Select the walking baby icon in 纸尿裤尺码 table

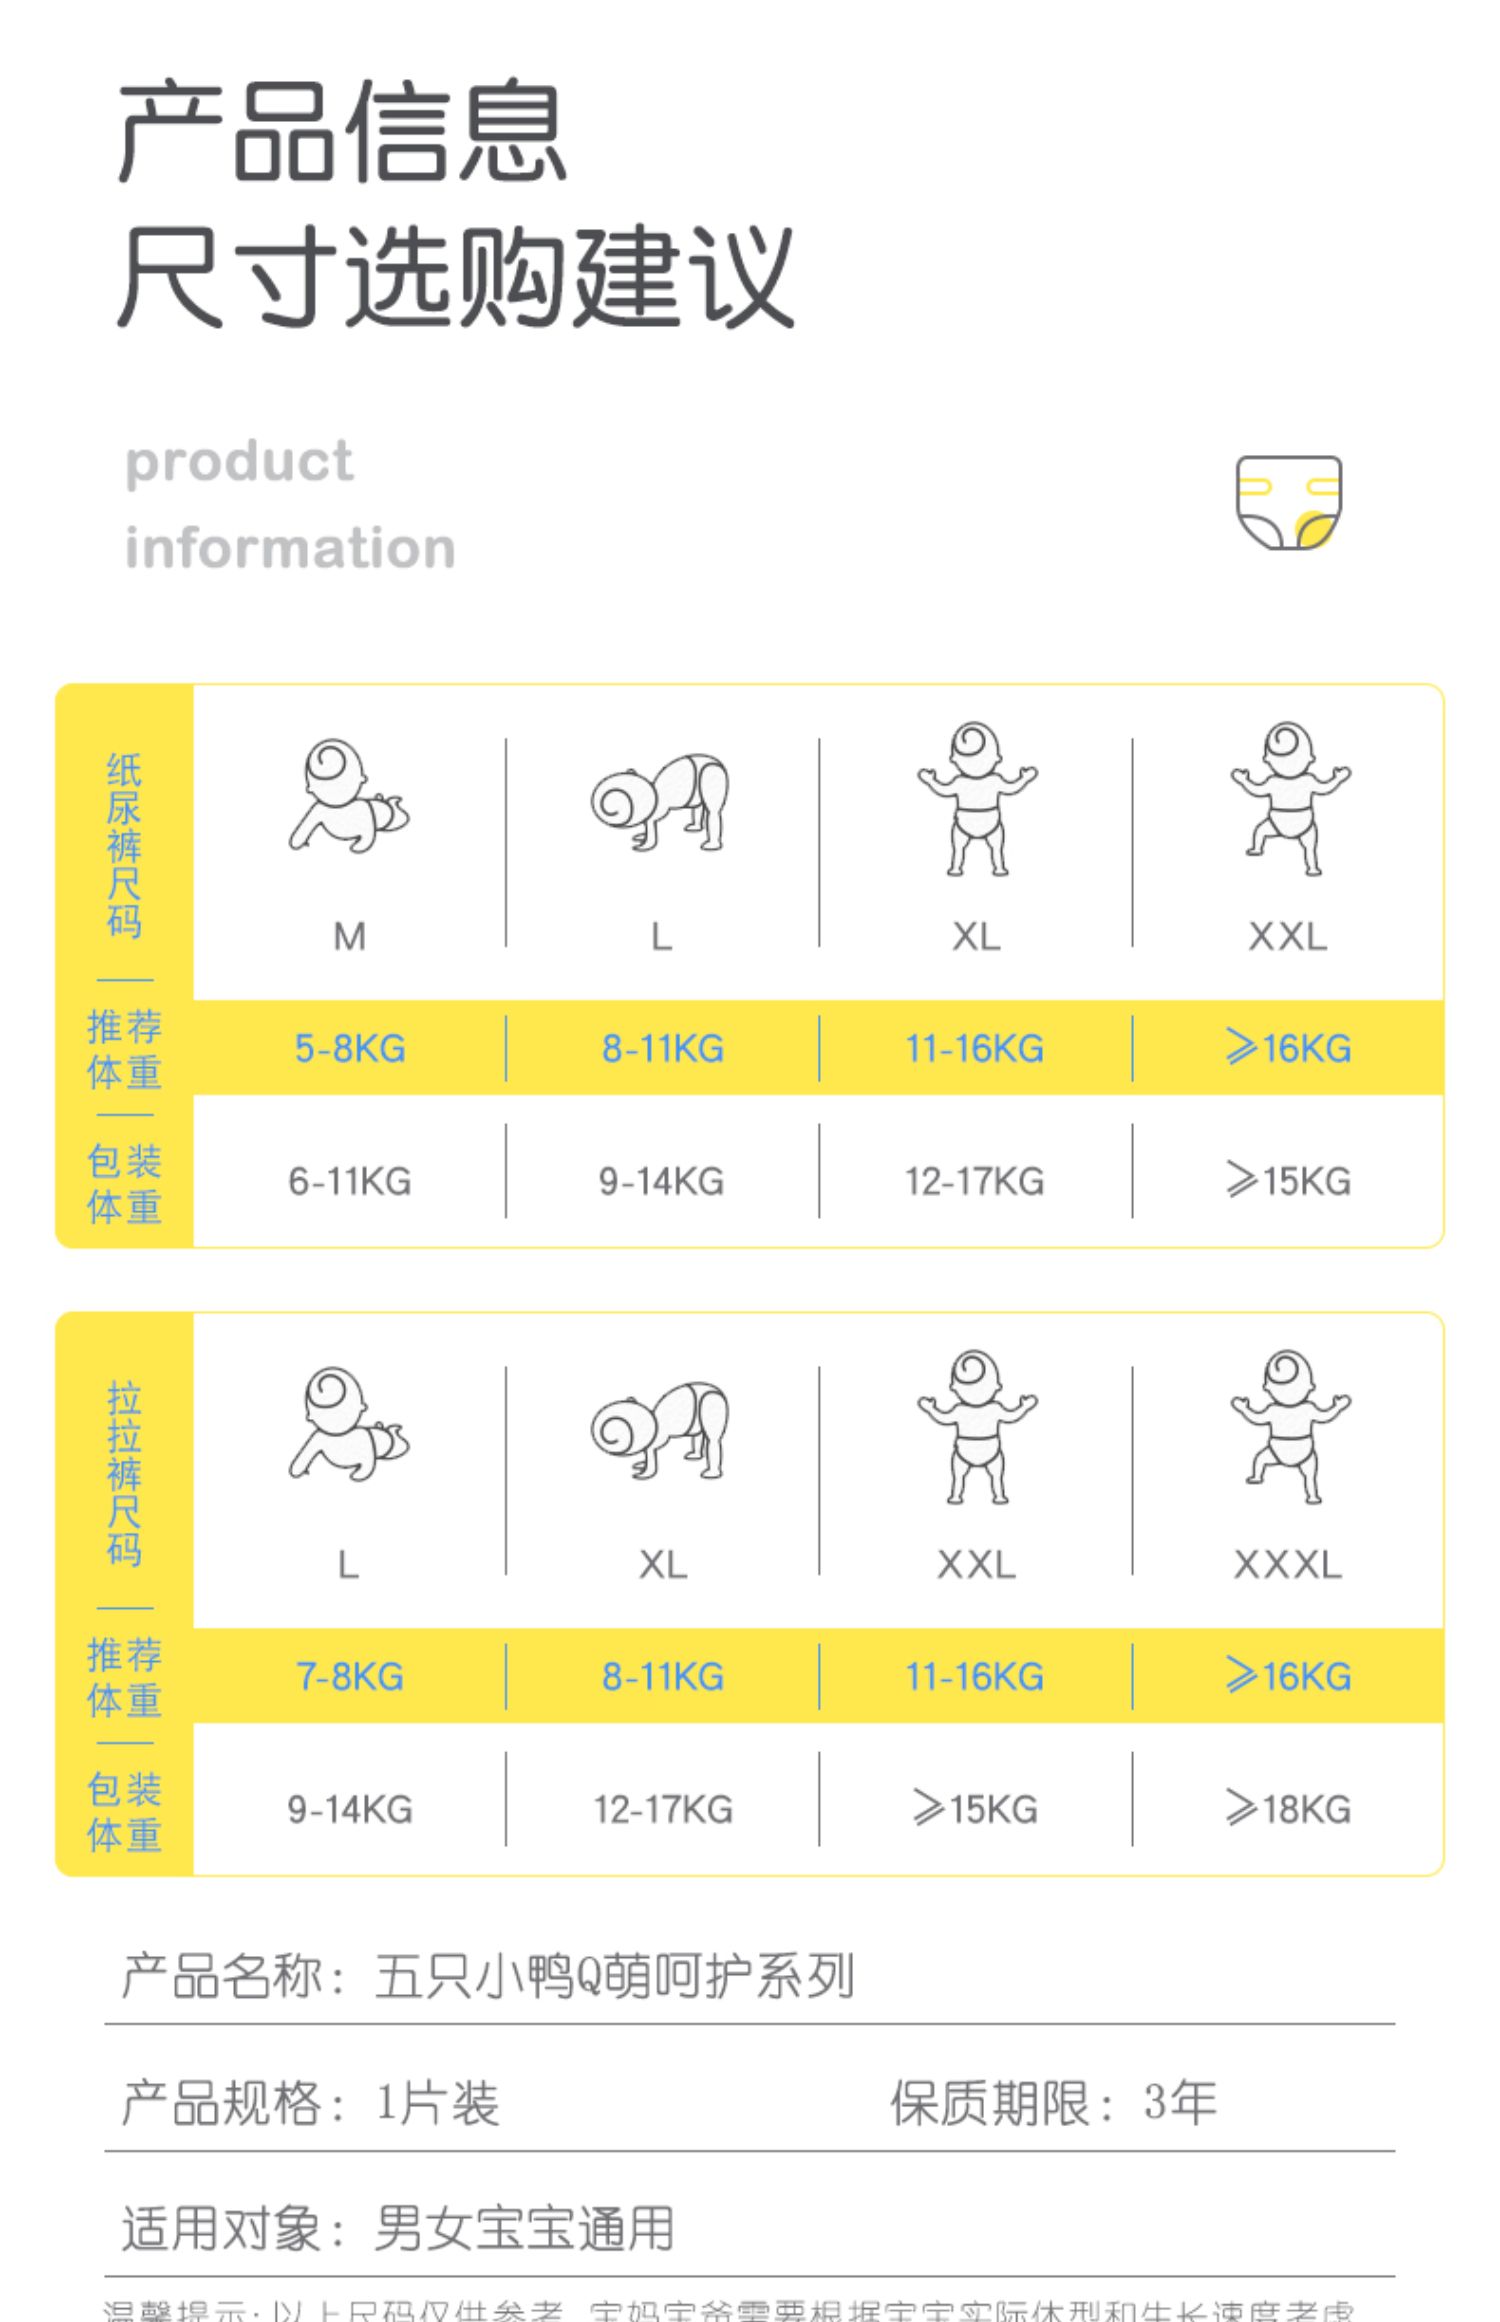(1289, 799)
